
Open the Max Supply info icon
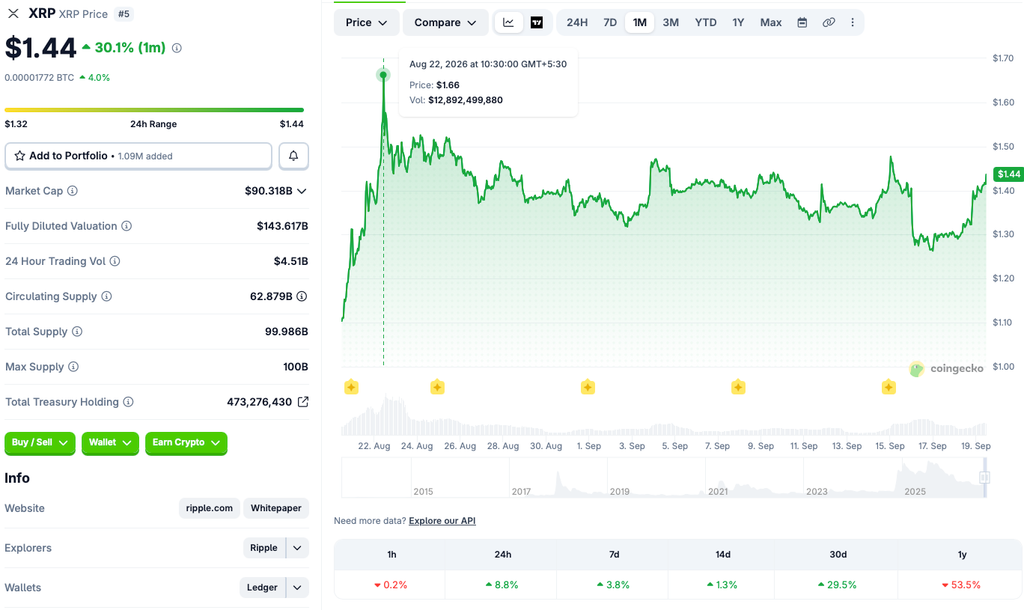(73, 367)
